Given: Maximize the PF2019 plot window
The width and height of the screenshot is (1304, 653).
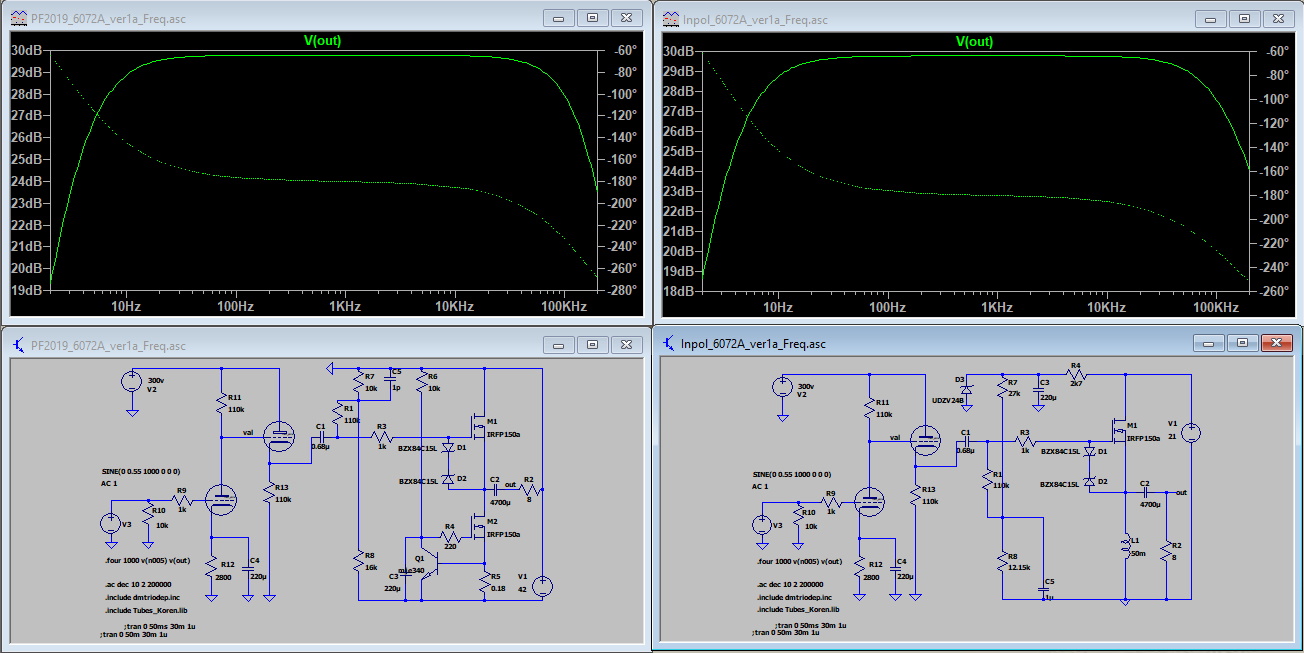Looking at the screenshot, I should coord(593,17).
